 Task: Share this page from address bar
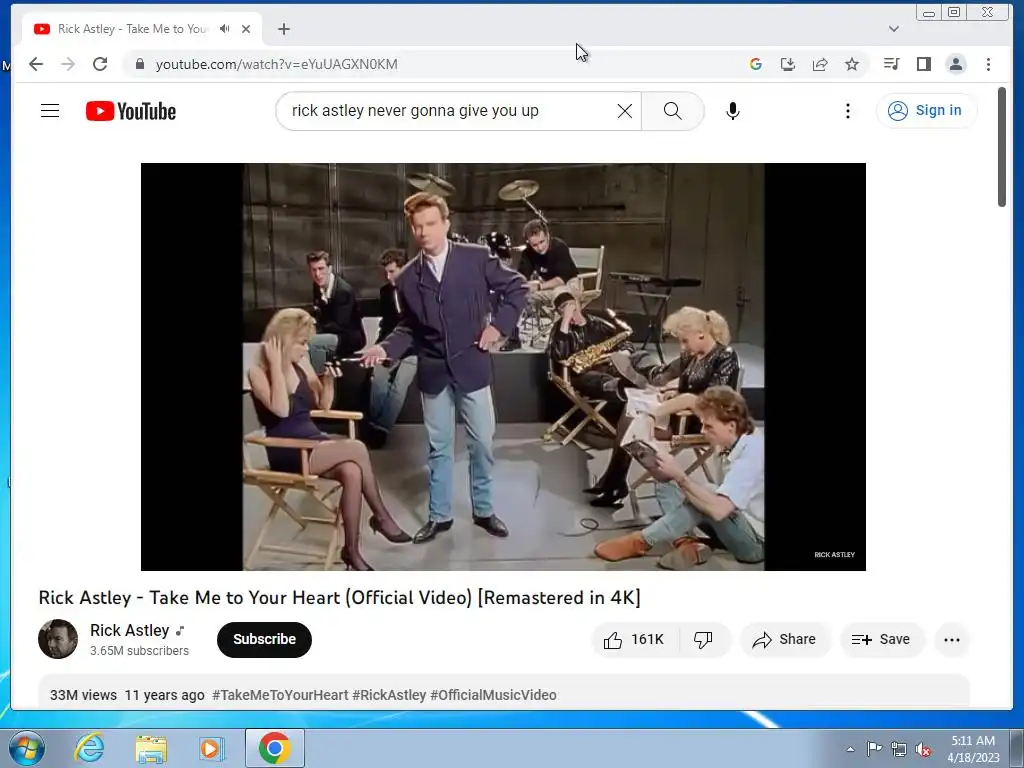pyautogui.click(x=820, y=64)
